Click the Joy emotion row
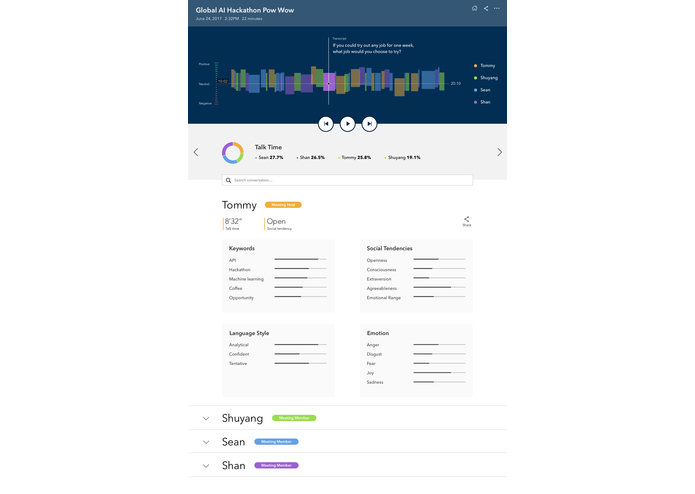 pyautogui.click(x=416, y=373)
